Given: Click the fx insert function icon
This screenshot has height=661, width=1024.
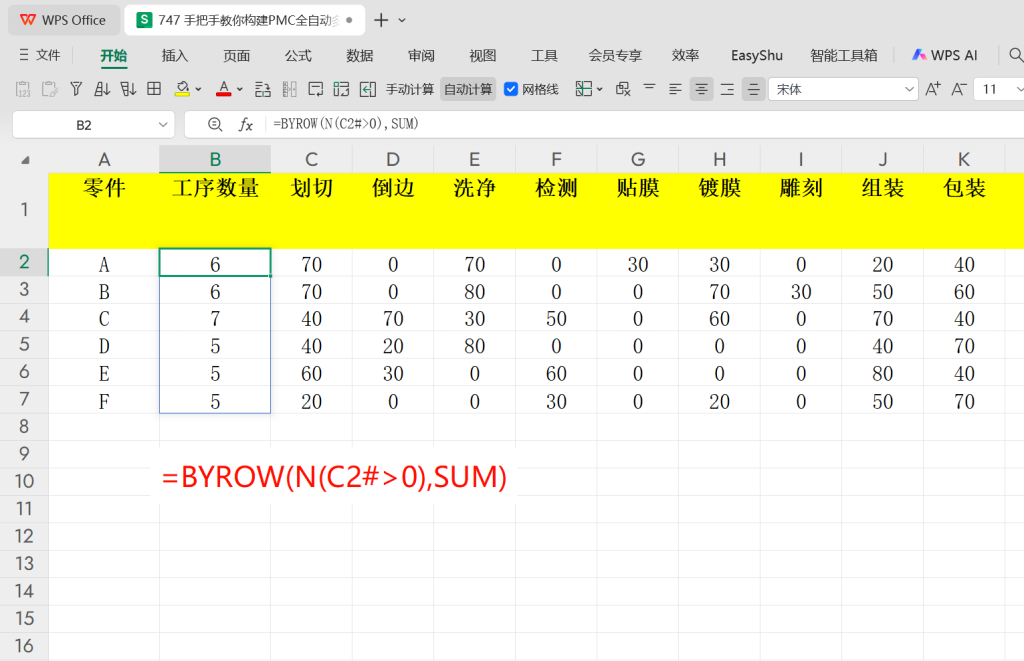Looking at the screenshot, I should [x=246, y=124].
